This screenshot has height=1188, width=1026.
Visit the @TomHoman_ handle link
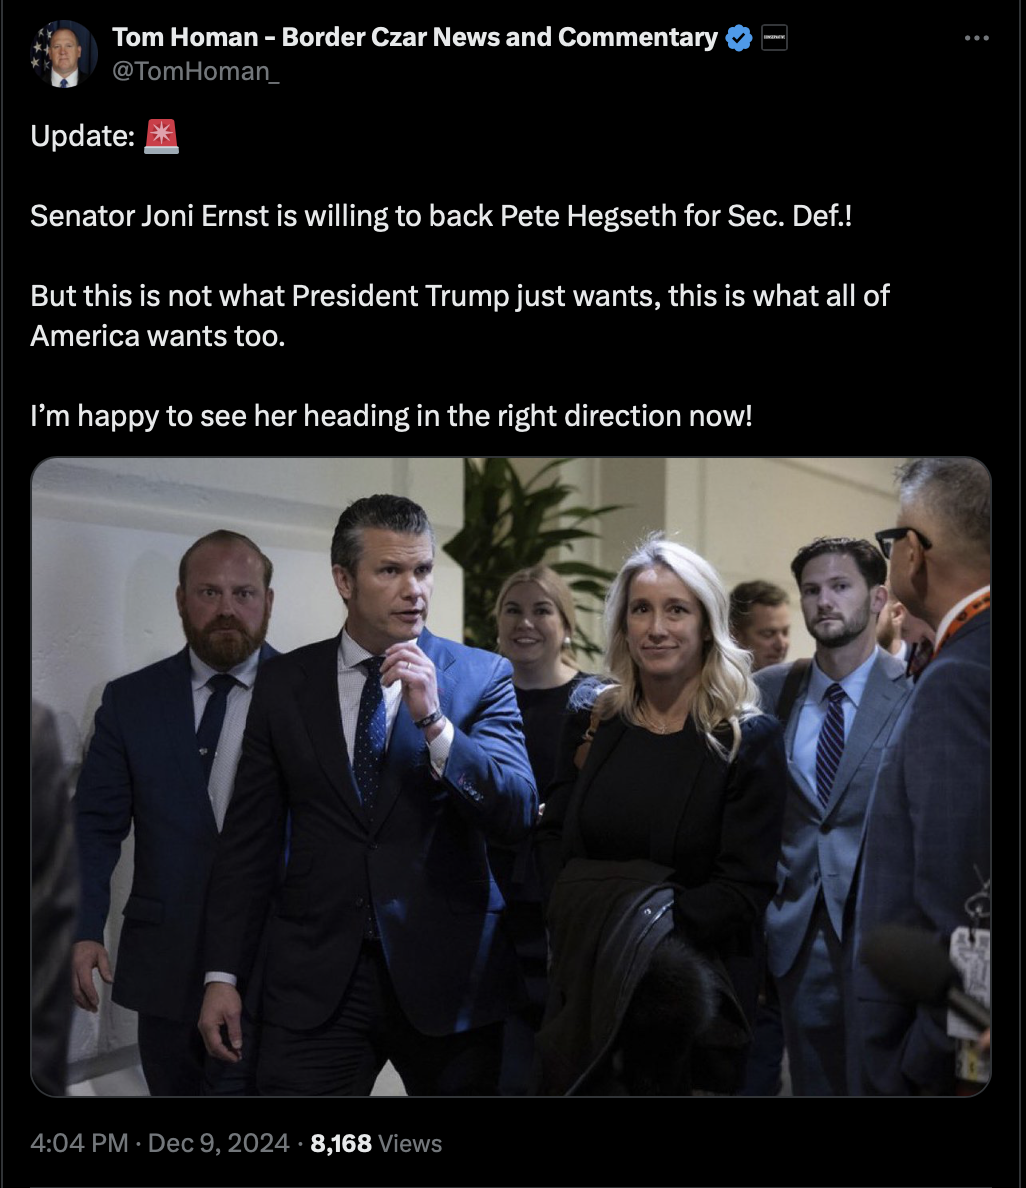(196, 71)
